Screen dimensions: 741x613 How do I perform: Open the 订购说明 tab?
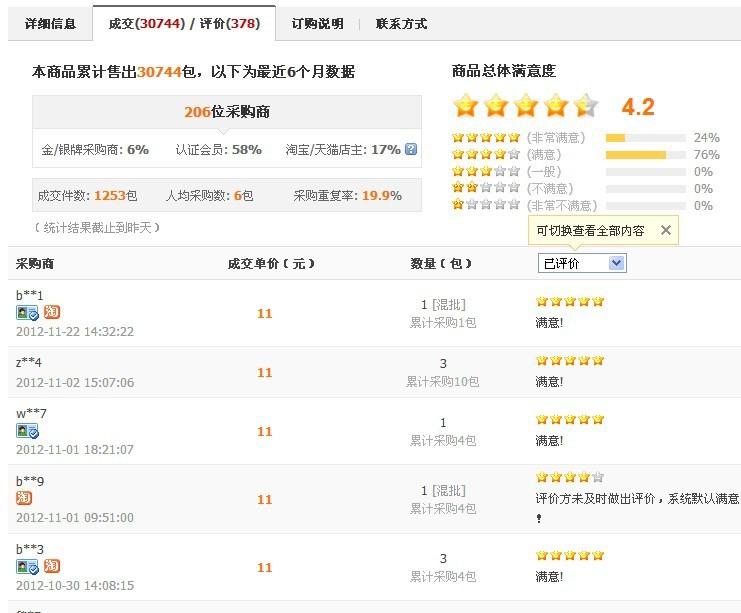click(318, 23)
